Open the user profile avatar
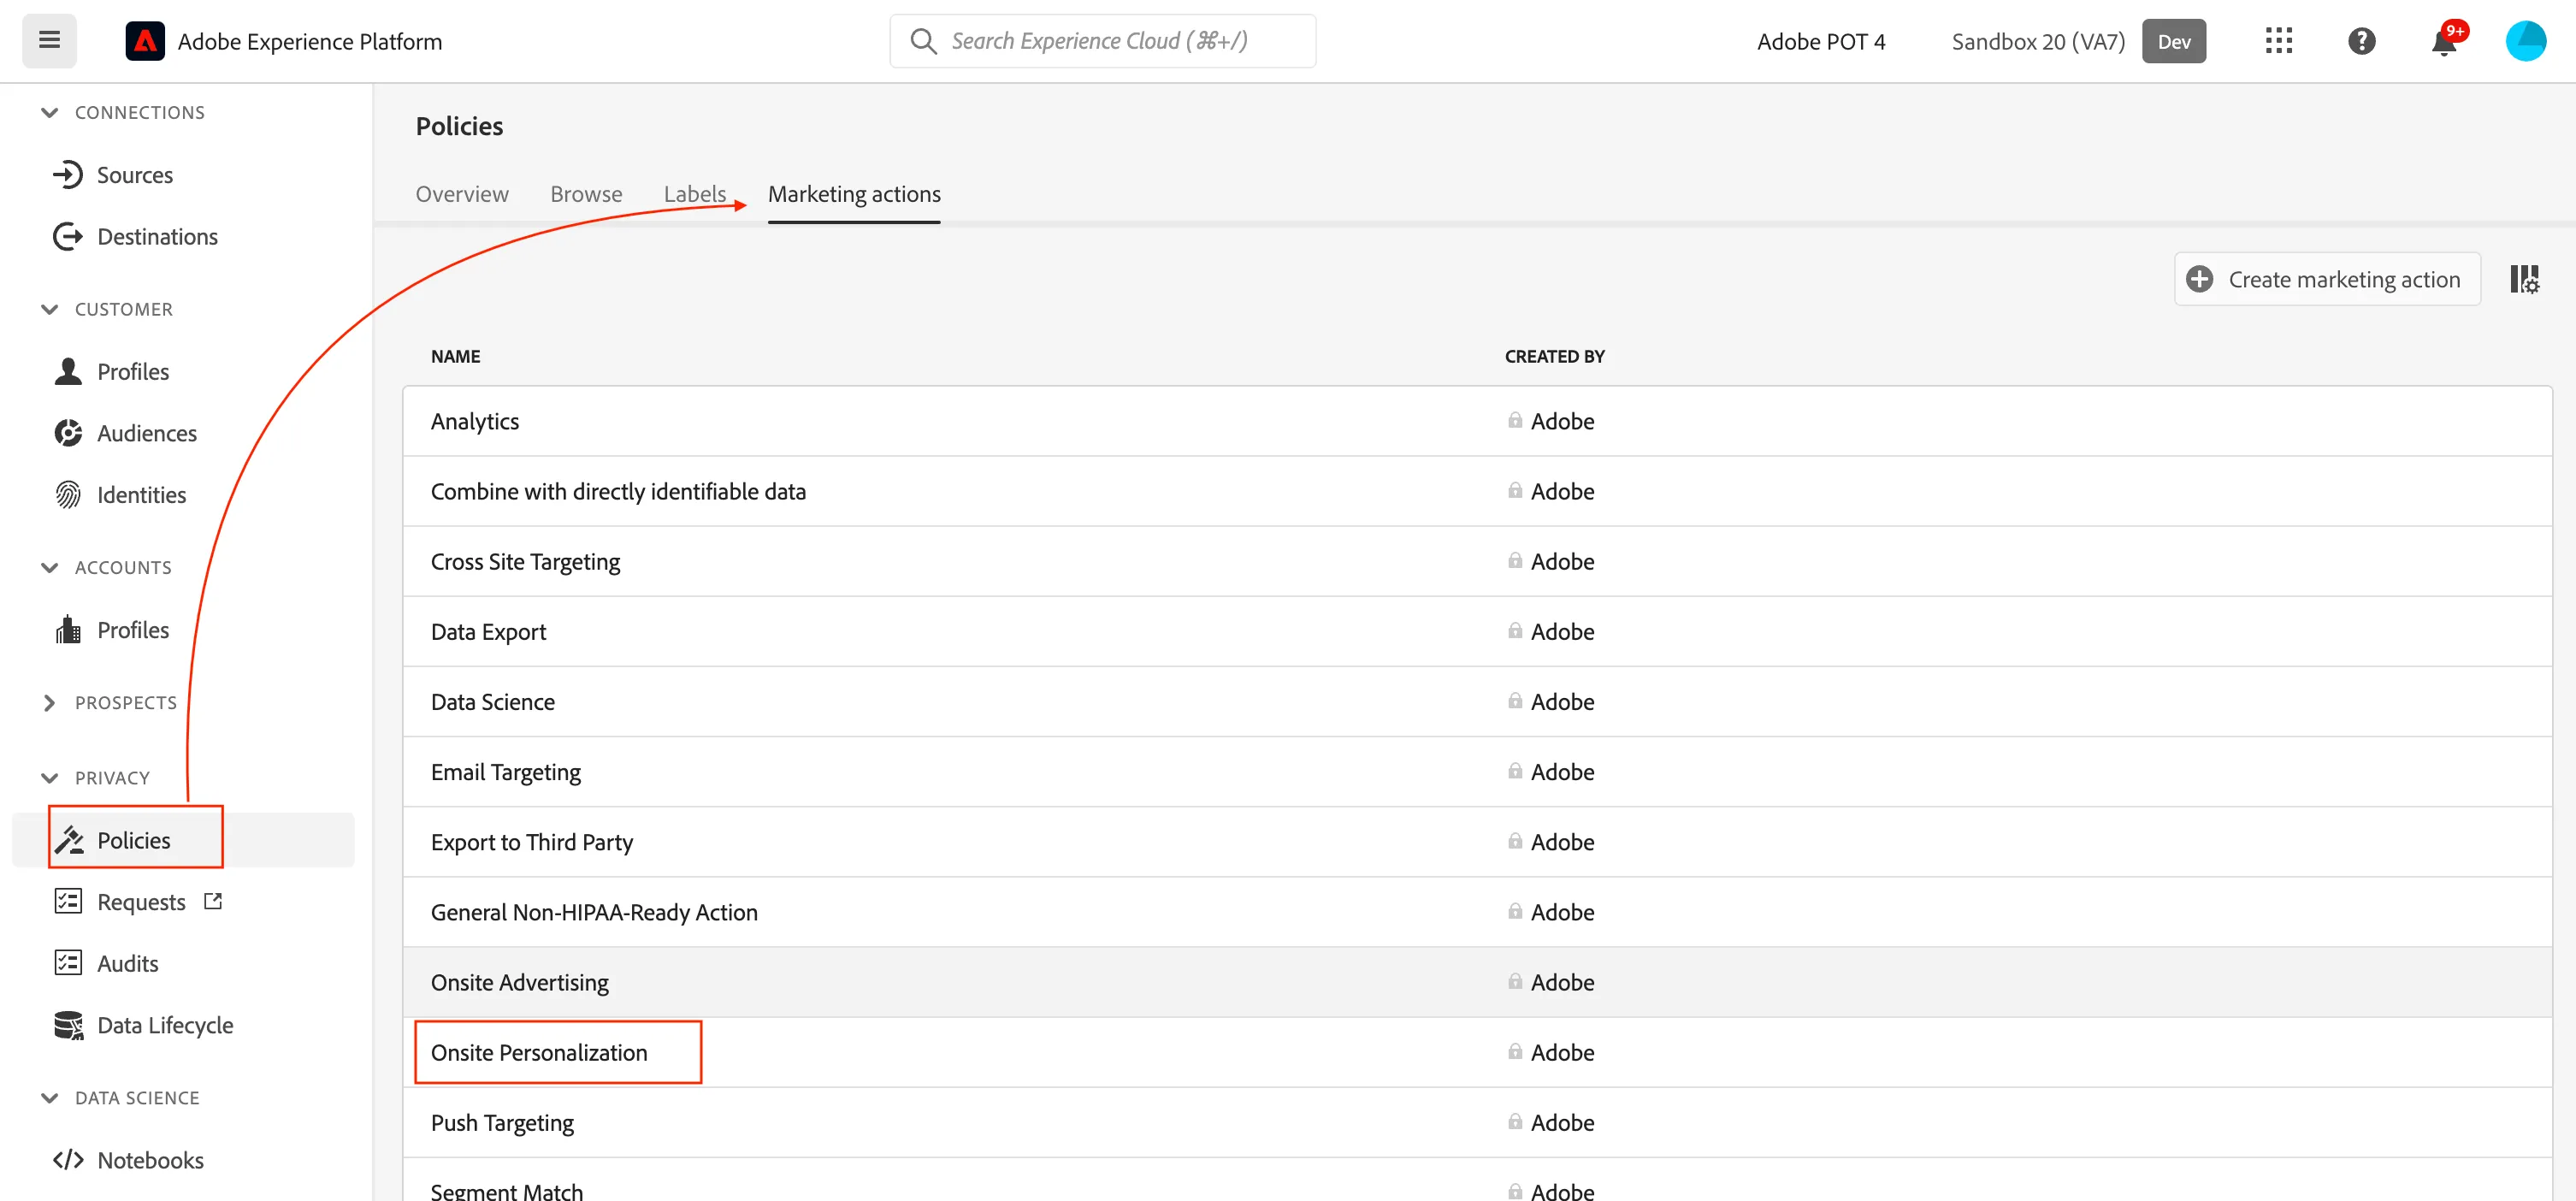Screen dimensions: 2576x1201 click(2525, 41)
